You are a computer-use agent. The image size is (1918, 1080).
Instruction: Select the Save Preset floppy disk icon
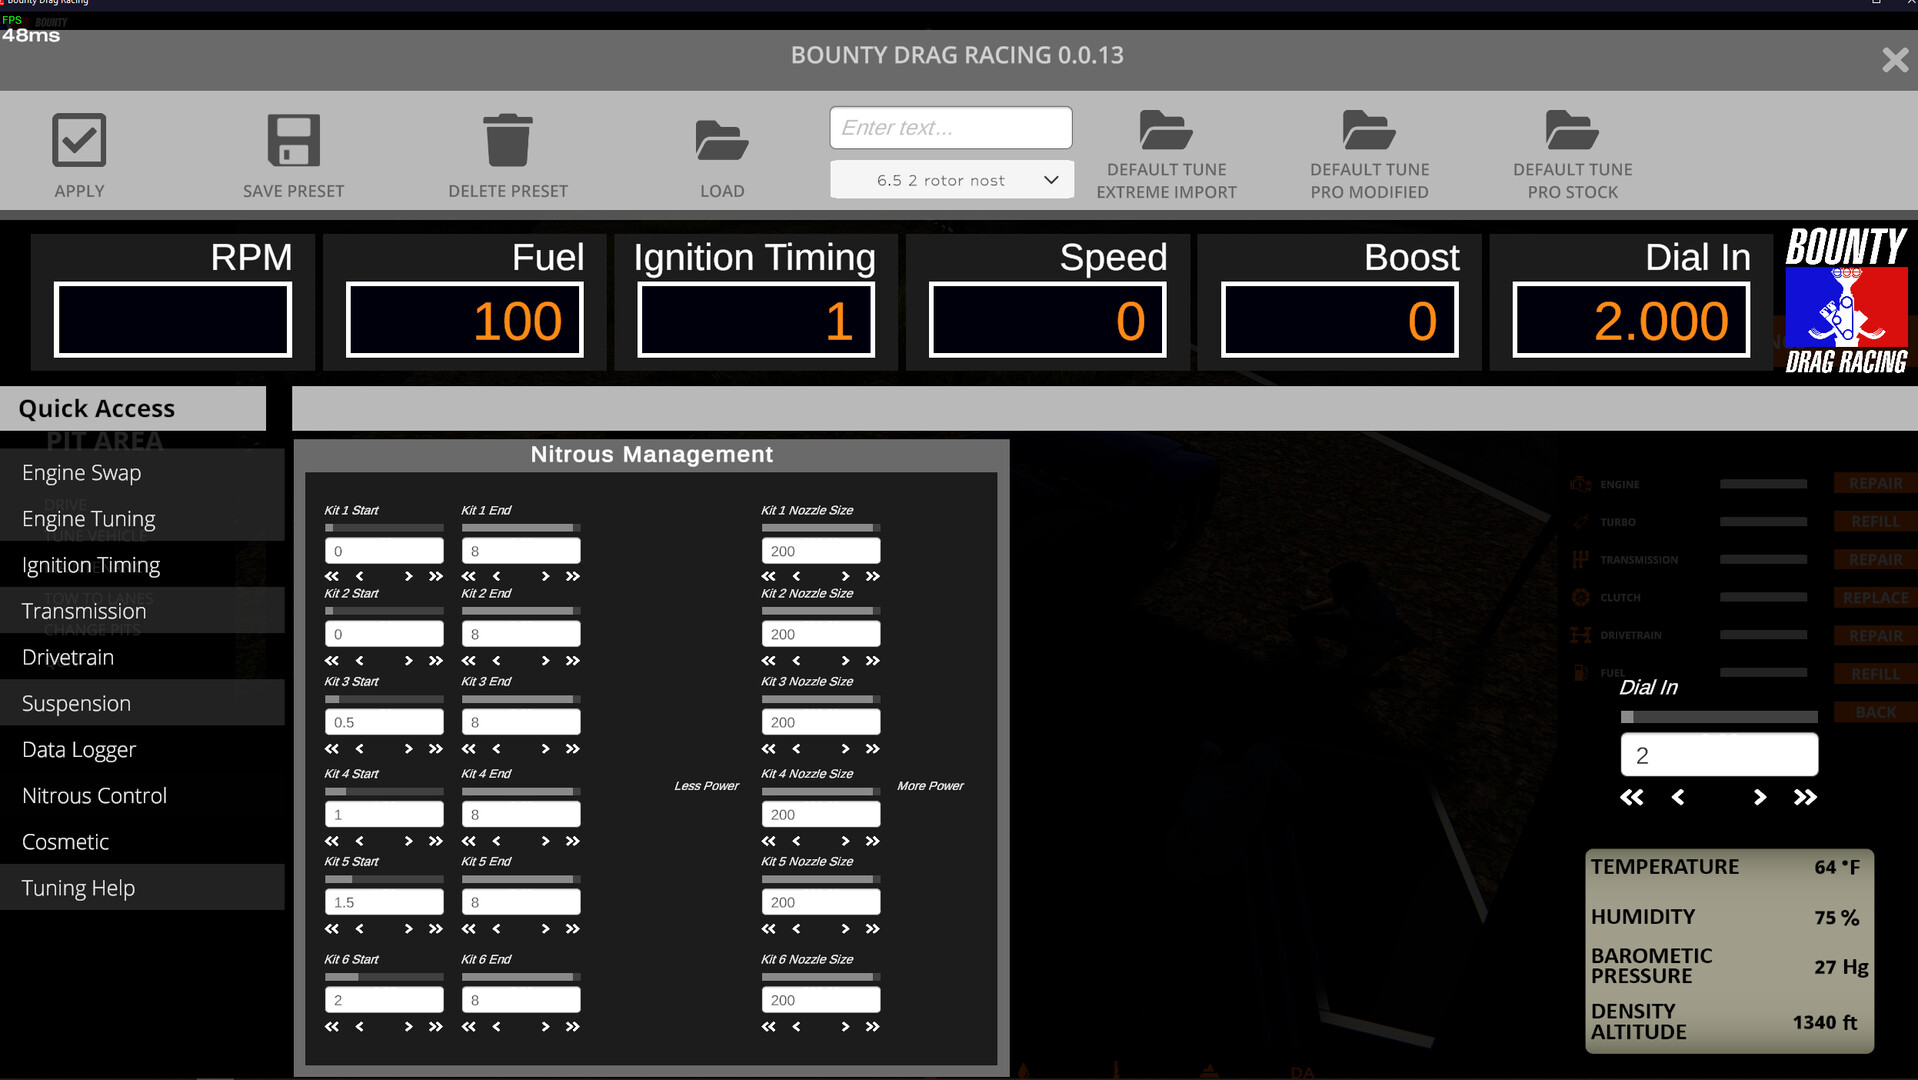(x=293, y=138)
